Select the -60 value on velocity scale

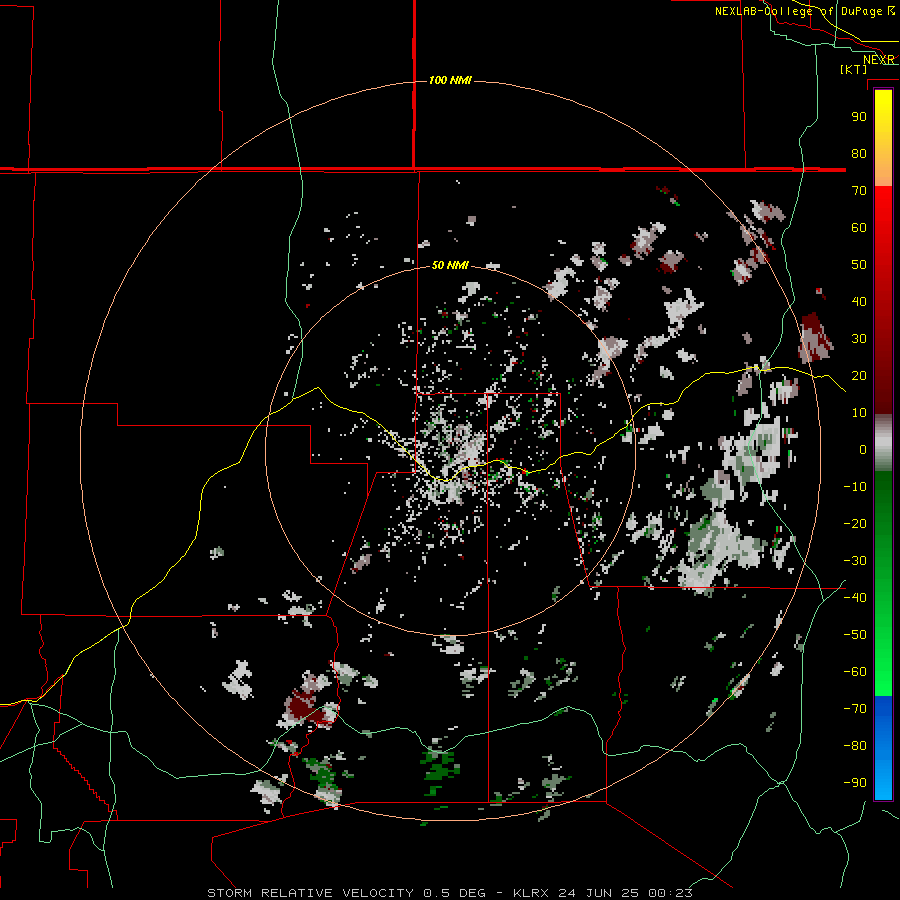click(x=855, y=672)
